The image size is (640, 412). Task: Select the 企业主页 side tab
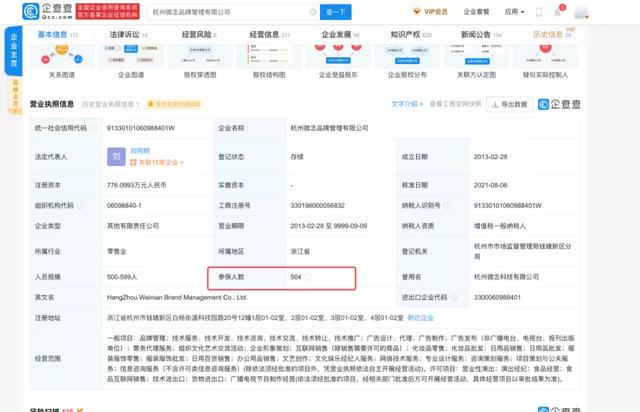(x=13, y=51)
